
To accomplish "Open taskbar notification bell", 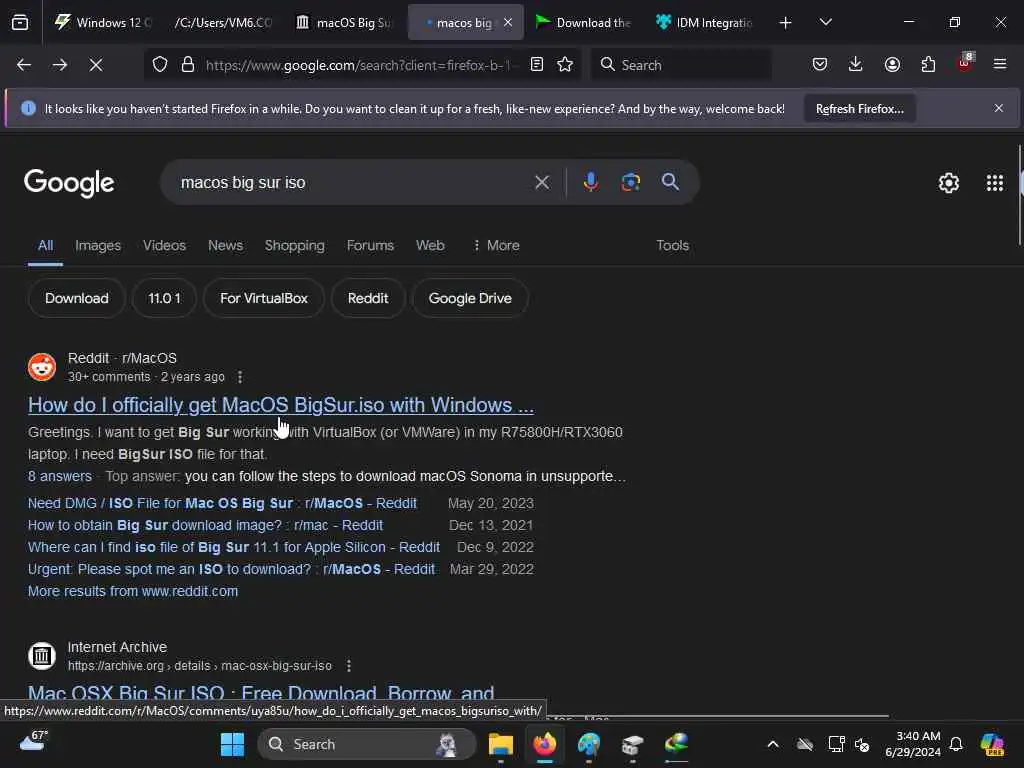I will (956, 744).
